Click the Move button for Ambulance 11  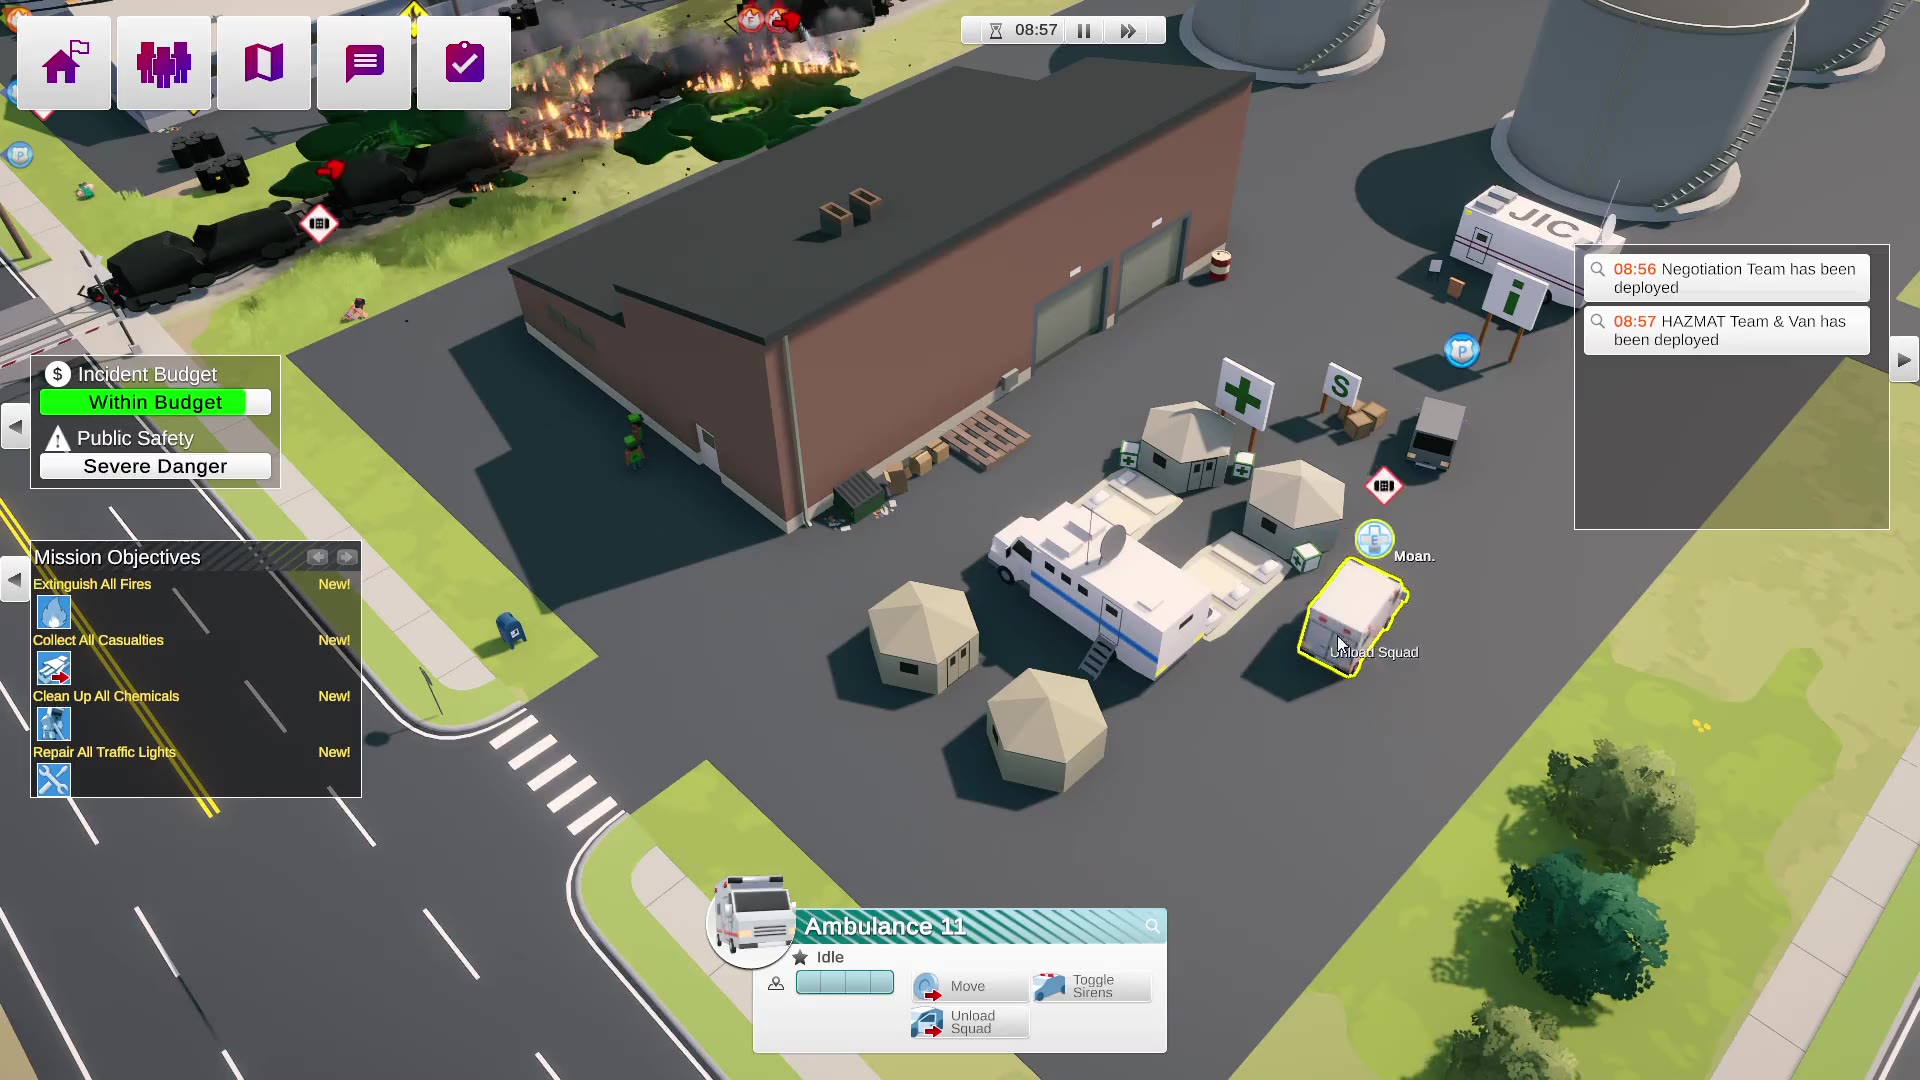point(969,985)
